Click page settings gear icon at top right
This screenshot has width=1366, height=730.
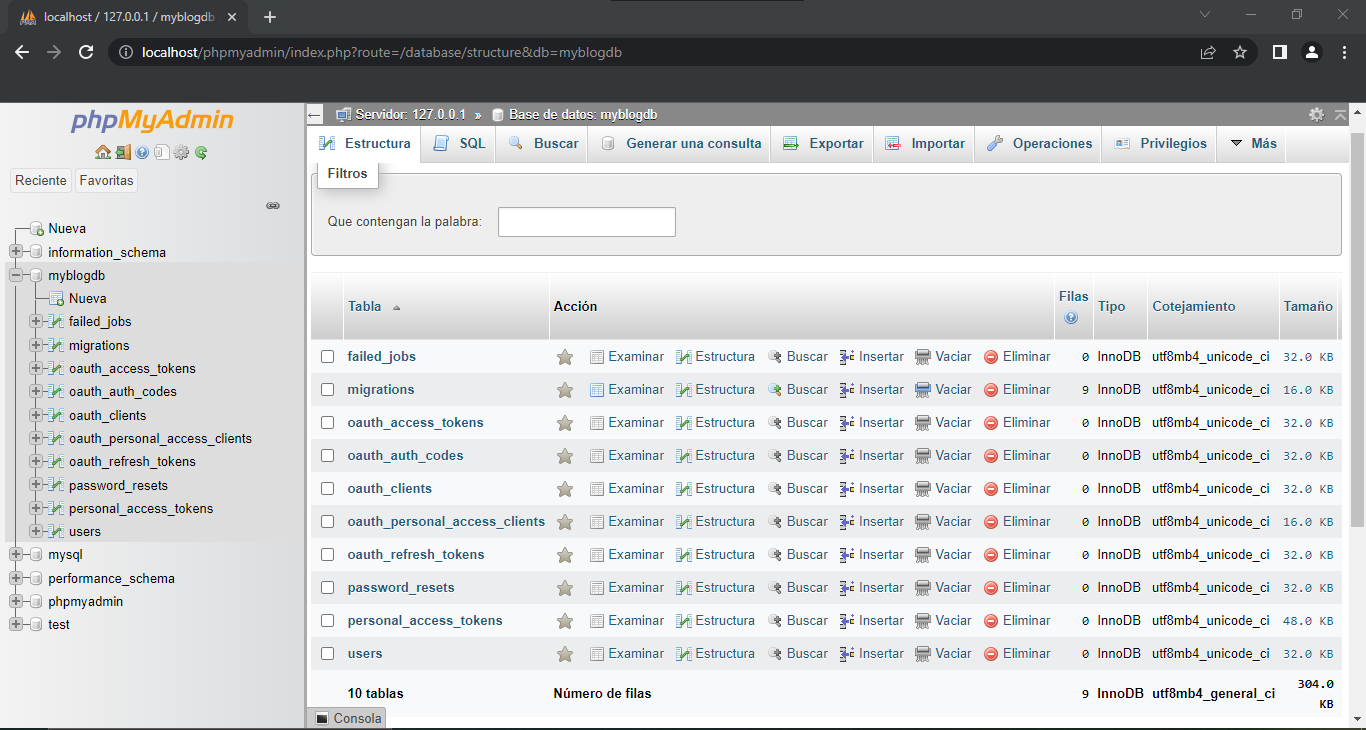pos(1316,115)
